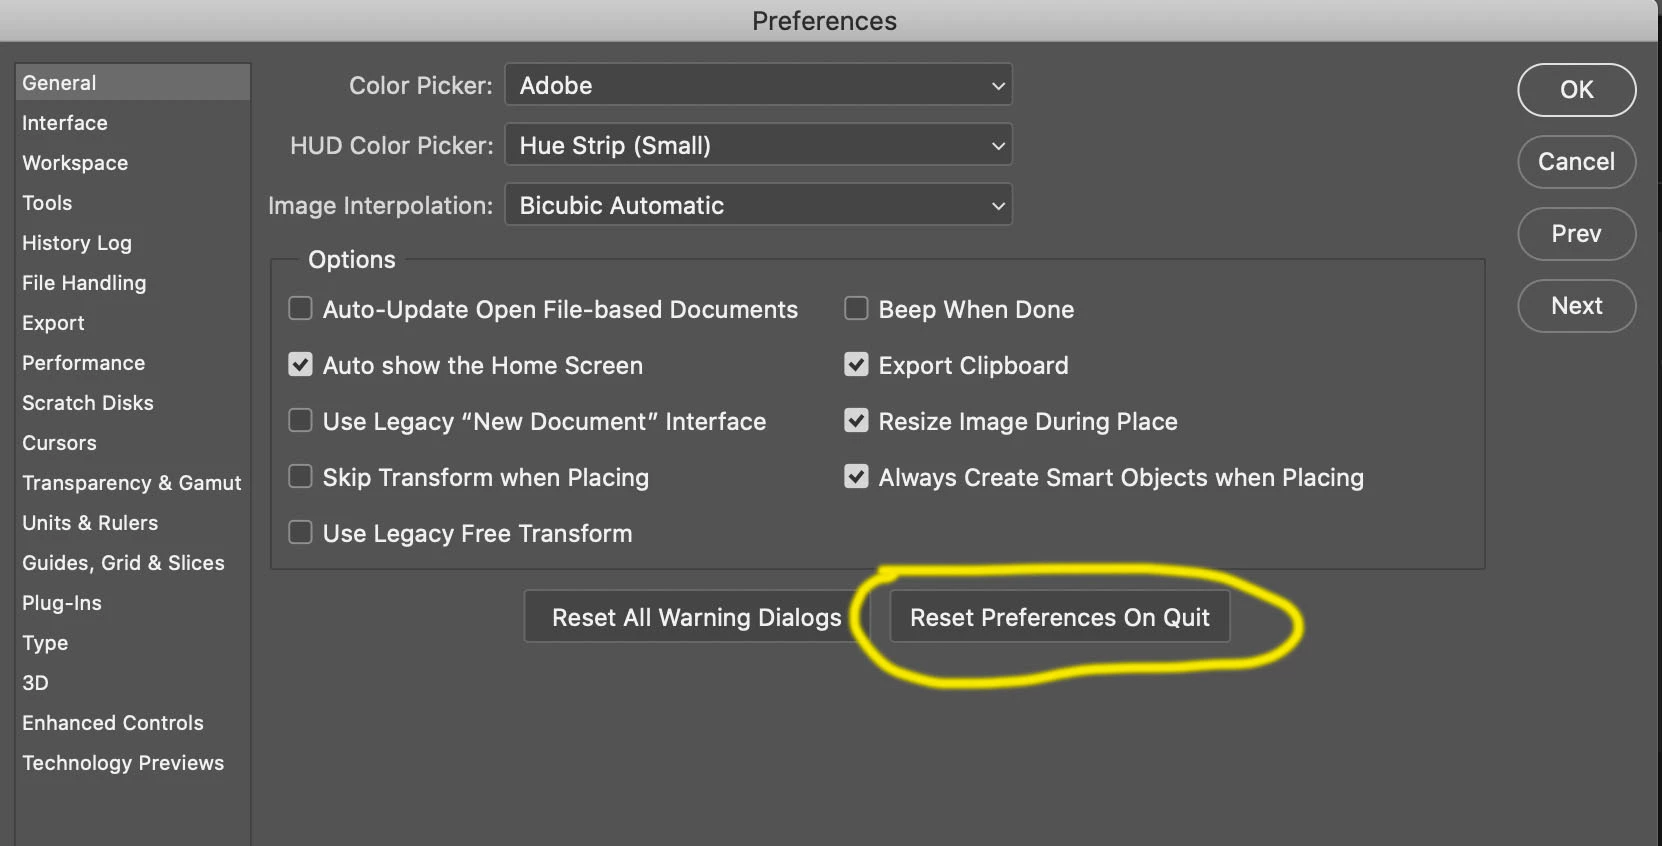Advance to next preferences page with Next

[1576, 306]
